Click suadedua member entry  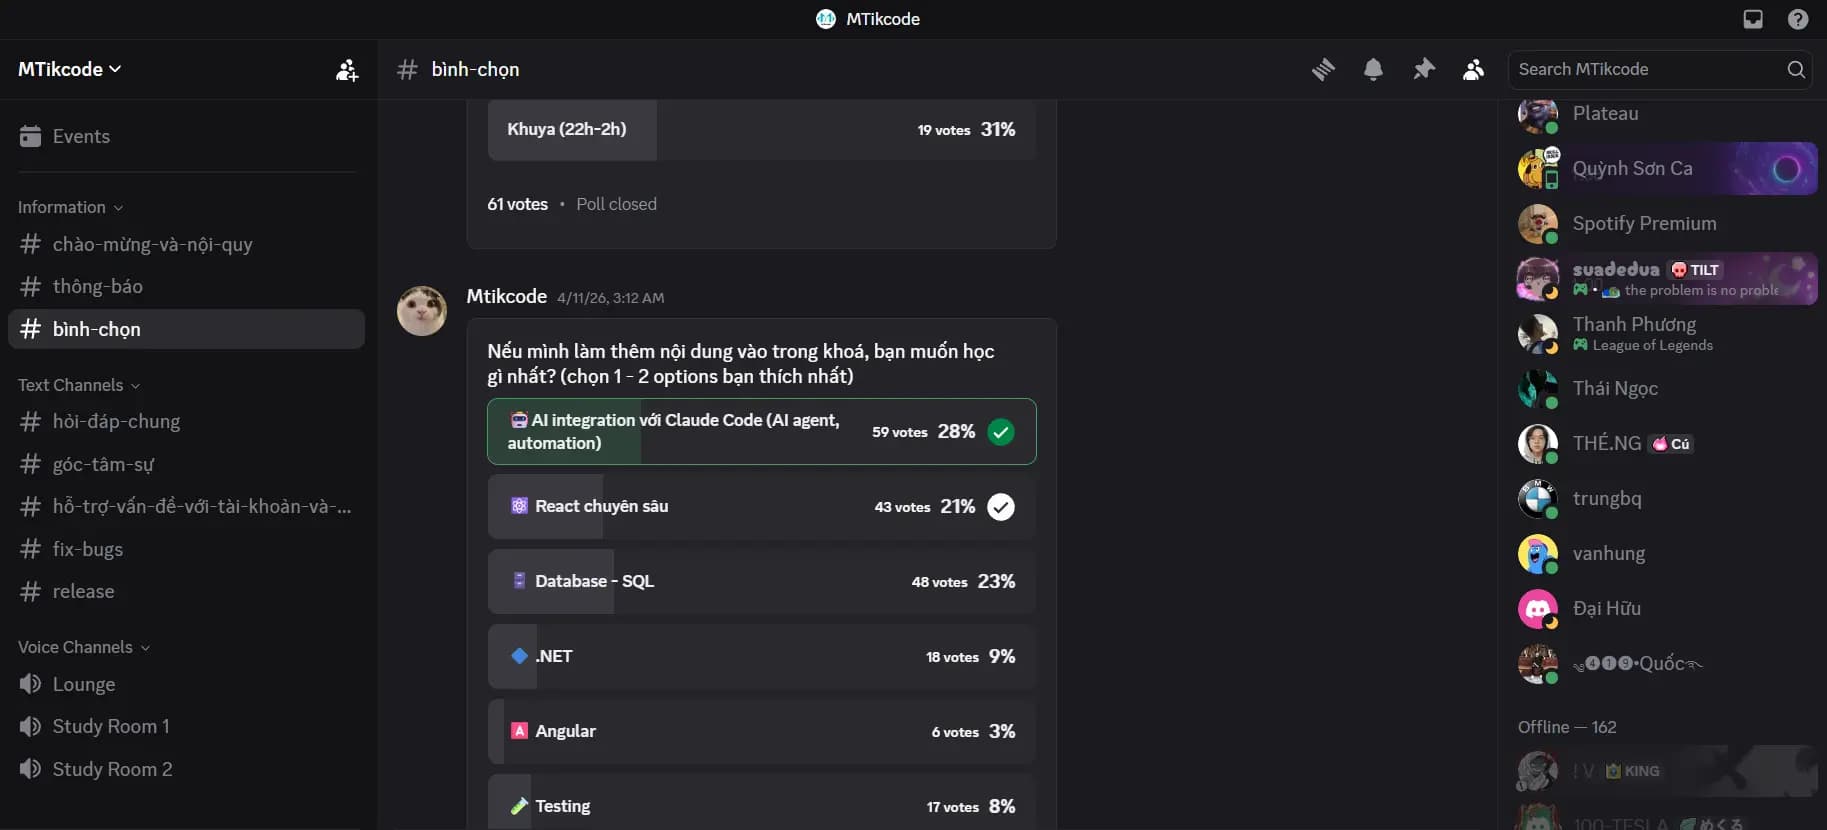[1665, 279]
